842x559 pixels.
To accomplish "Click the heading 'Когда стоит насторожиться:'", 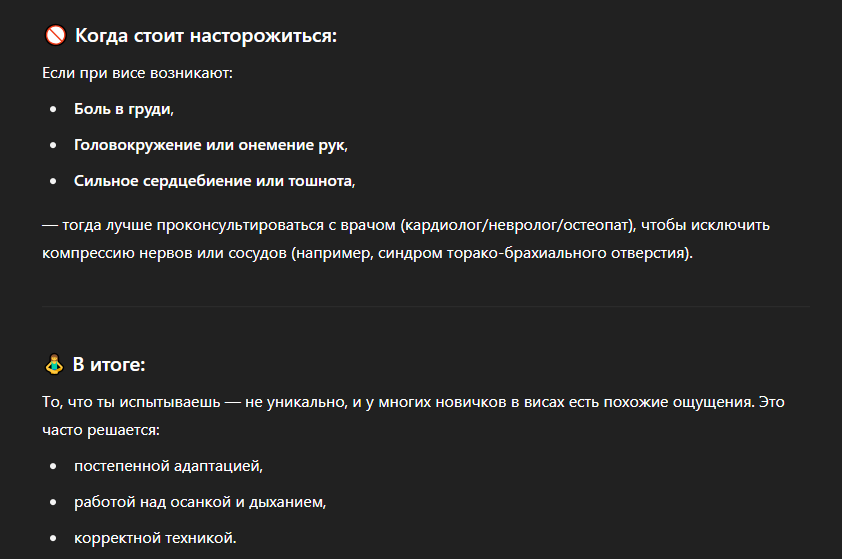I will [206, 35].
